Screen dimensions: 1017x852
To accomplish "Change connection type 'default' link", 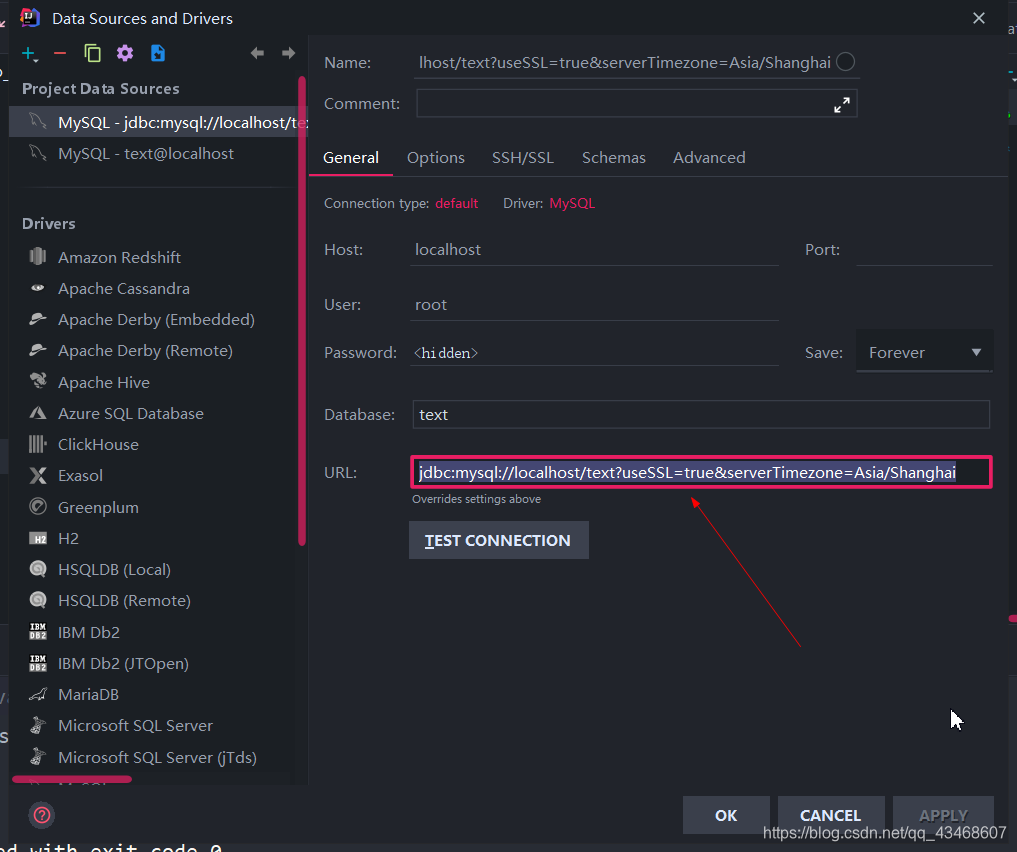I will click(457, 204).
